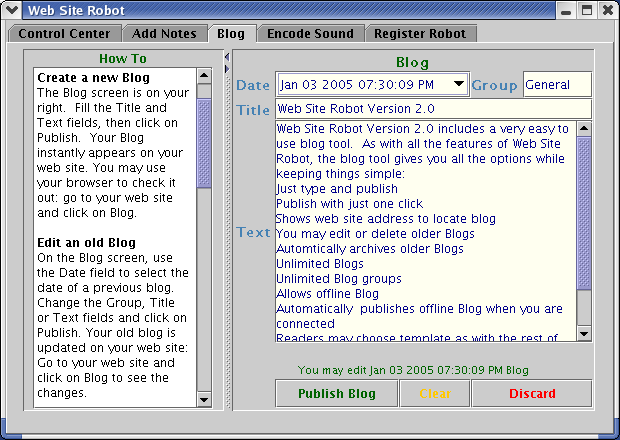Expand How To pane with right divider arrow
Viewport: 620px width, 440px height.
click(x=227, y=69)
